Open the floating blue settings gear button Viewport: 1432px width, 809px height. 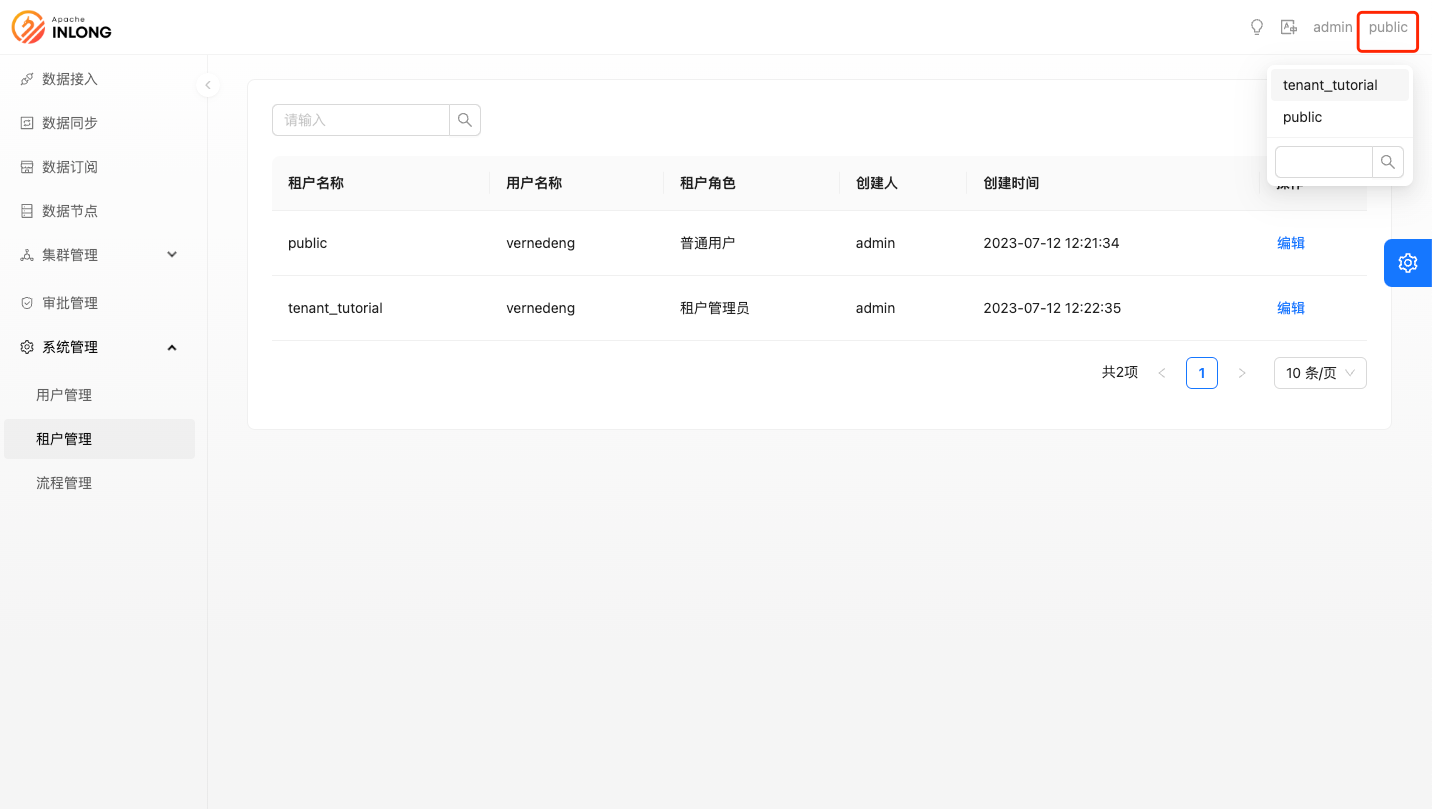(1407, 262)
